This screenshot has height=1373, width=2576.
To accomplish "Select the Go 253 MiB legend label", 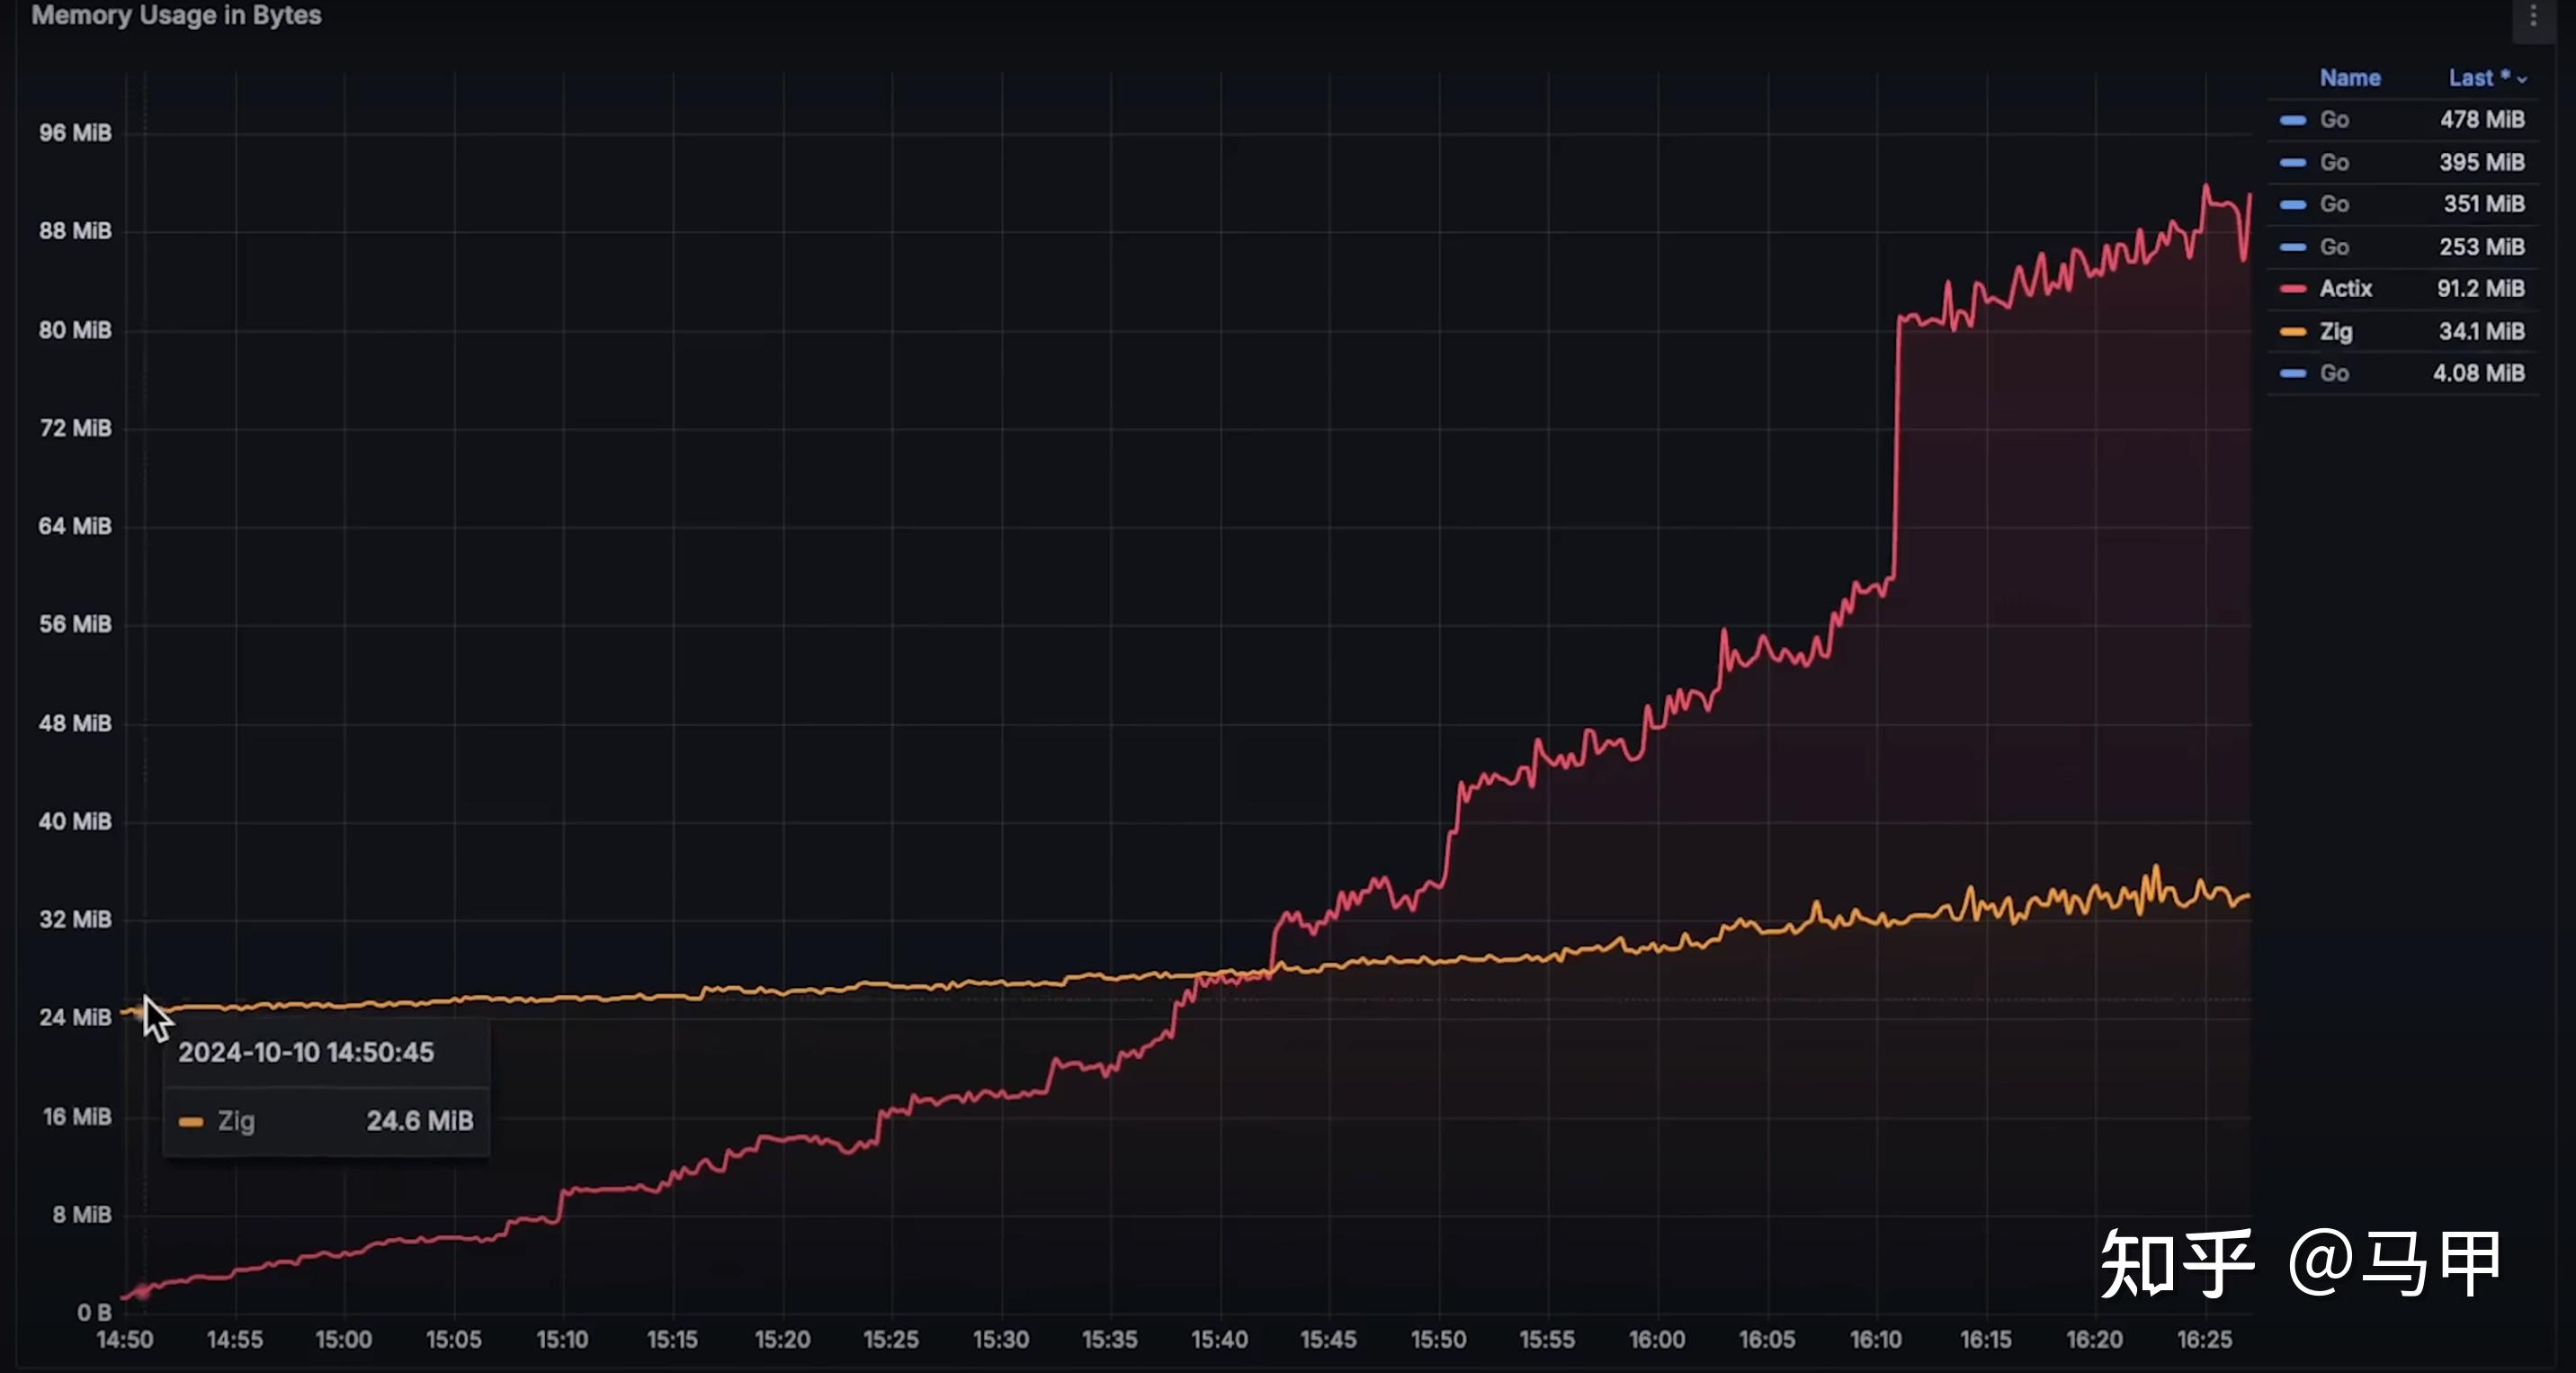I will point(2335,247).
